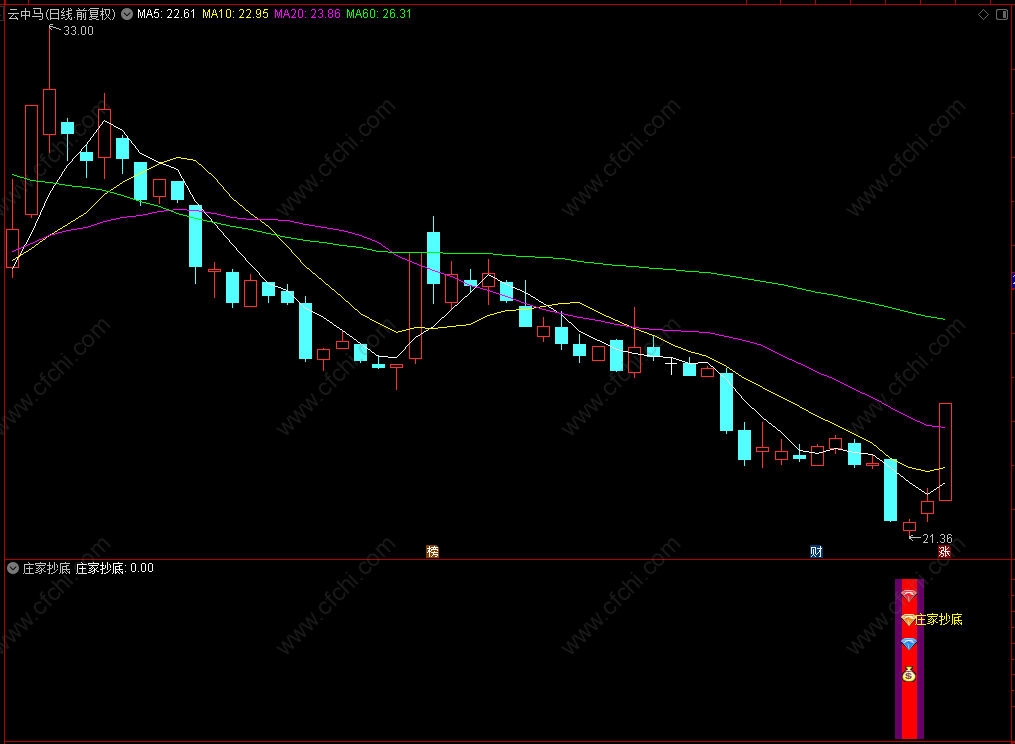Image resolution: width=1015 pixels, height=744 pixels.
Task: Click the 21.36 low price label
Action: pyautogui.click(x=937, y=539)
